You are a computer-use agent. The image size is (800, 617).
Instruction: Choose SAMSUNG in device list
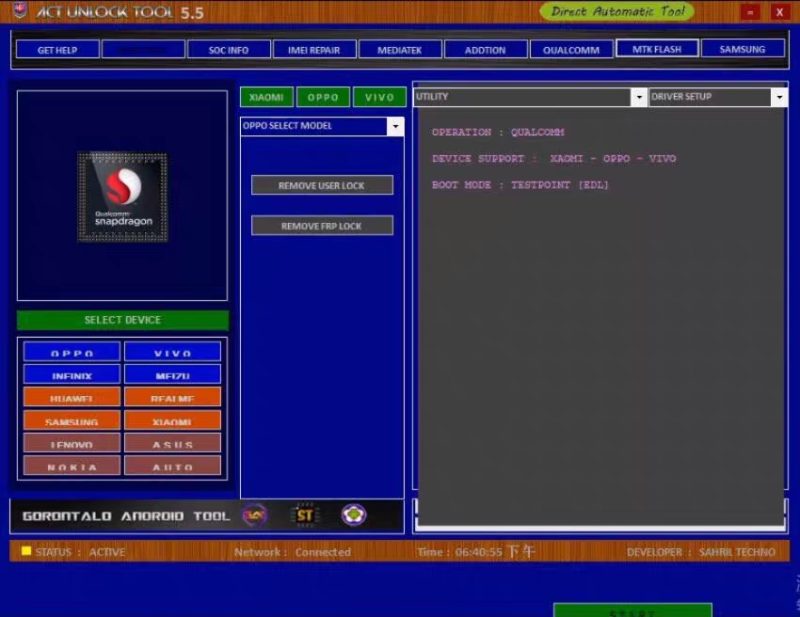(72, 420)
